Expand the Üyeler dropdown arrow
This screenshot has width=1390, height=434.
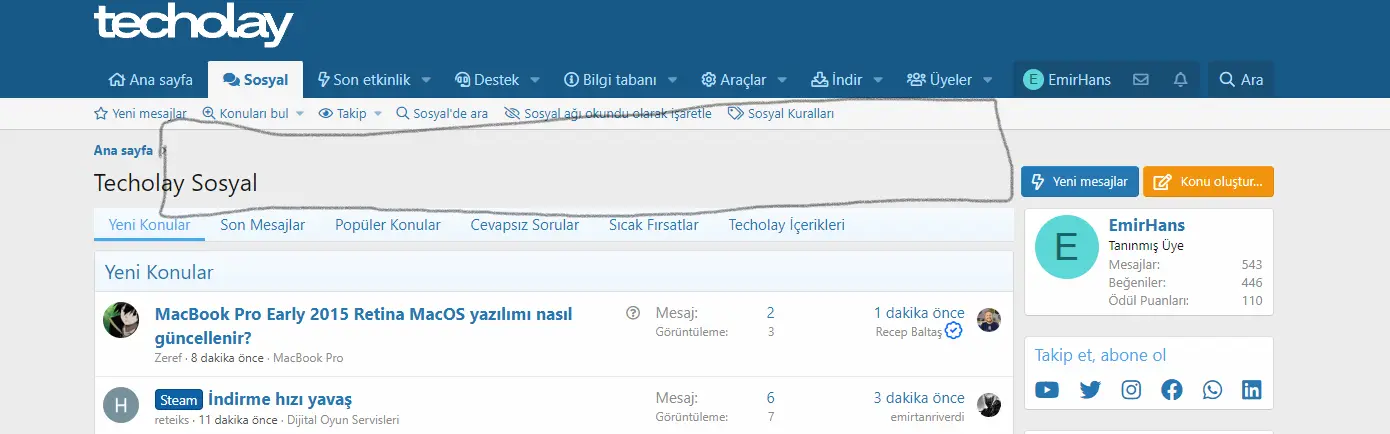coord(988,80)
